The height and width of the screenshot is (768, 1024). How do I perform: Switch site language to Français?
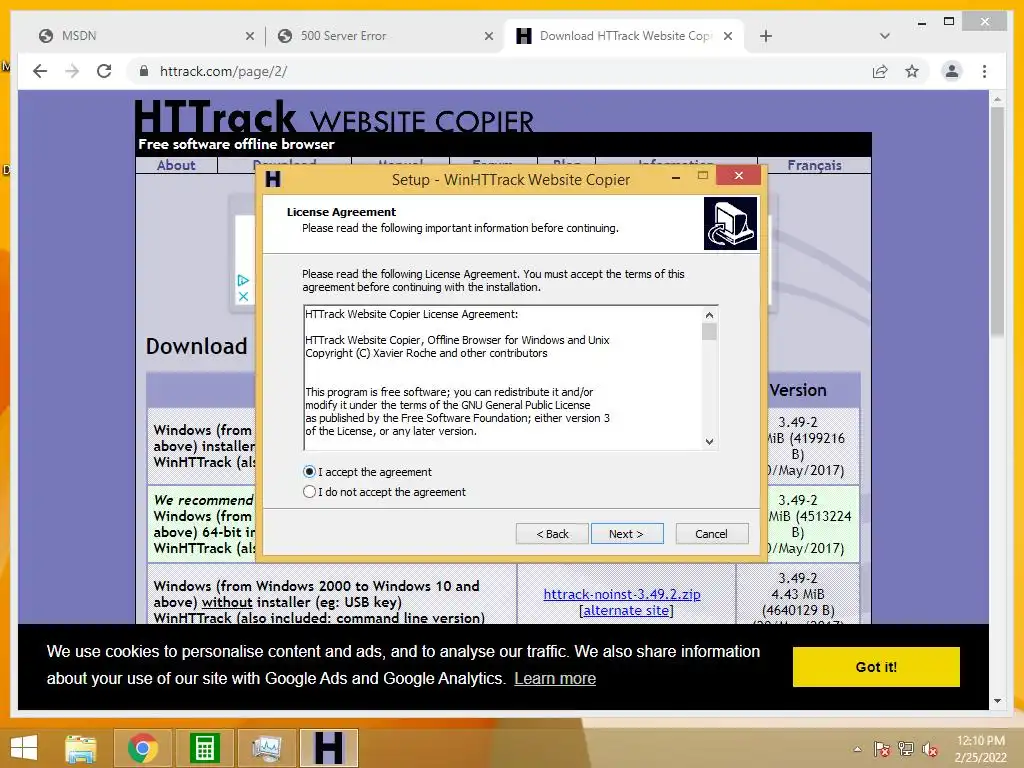[x=814, y=165]
